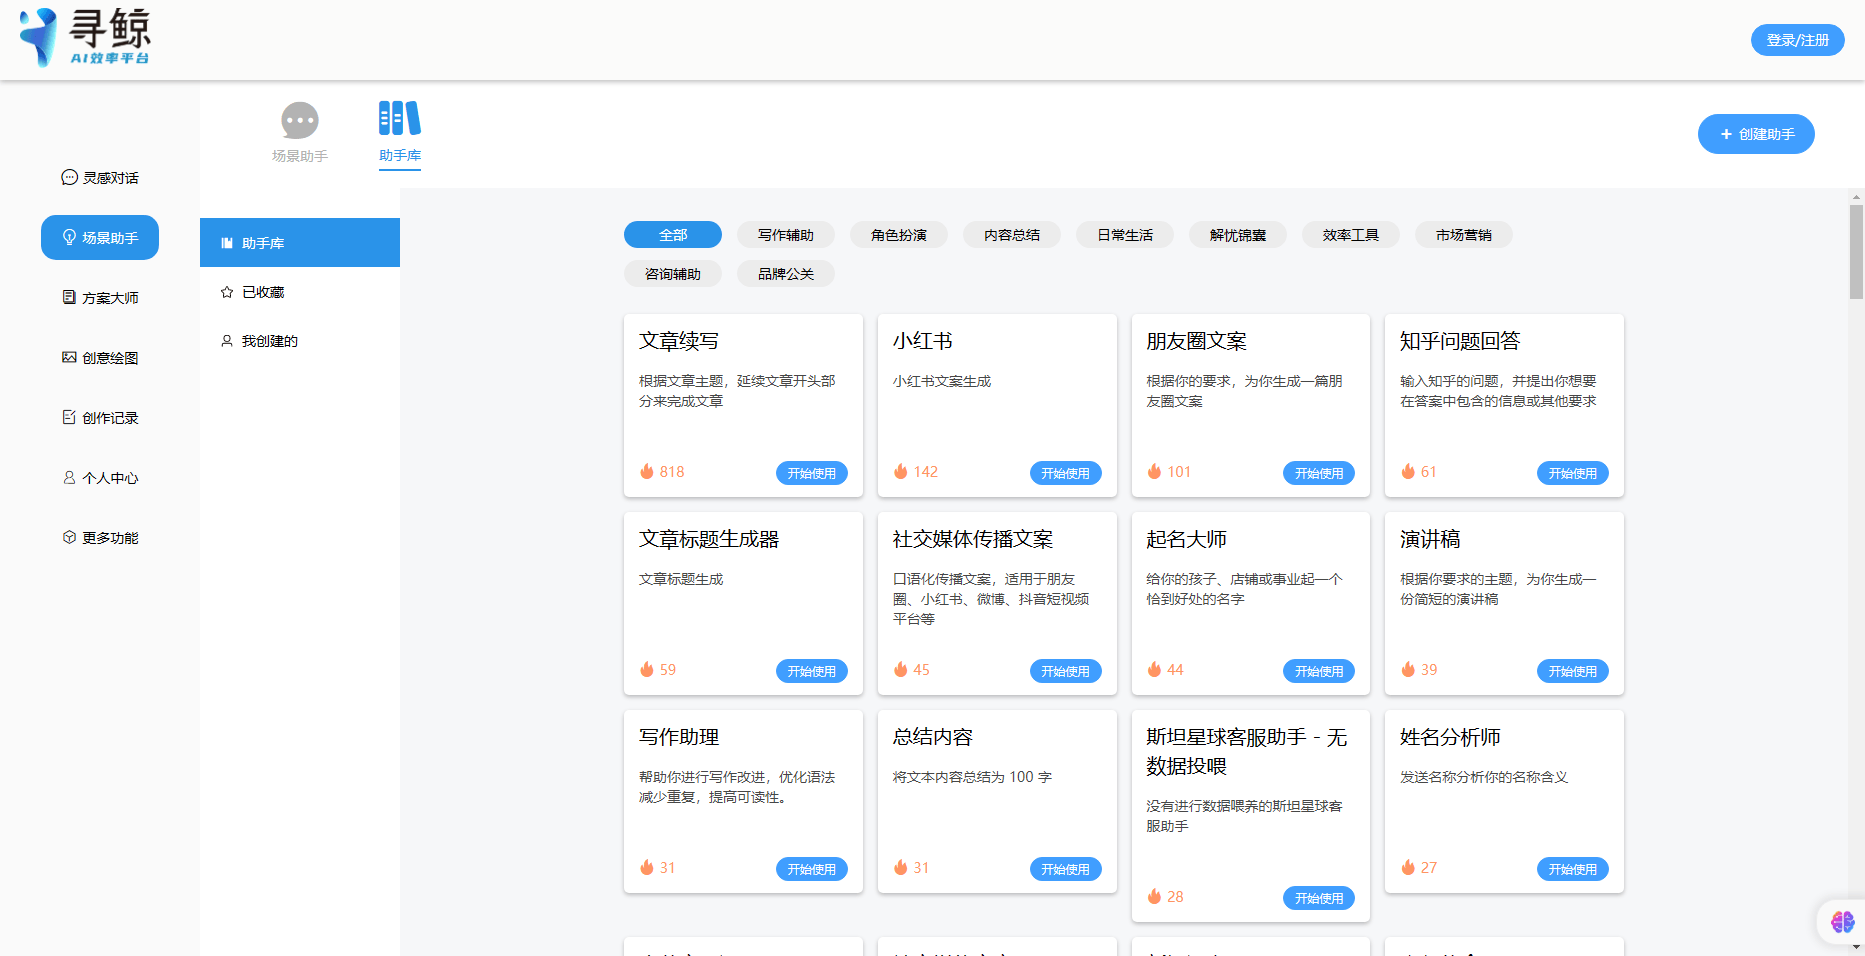Viewport: 1865px width, 956px height.
Task: Switch to the 场景助手 tab
Action: 299,133
